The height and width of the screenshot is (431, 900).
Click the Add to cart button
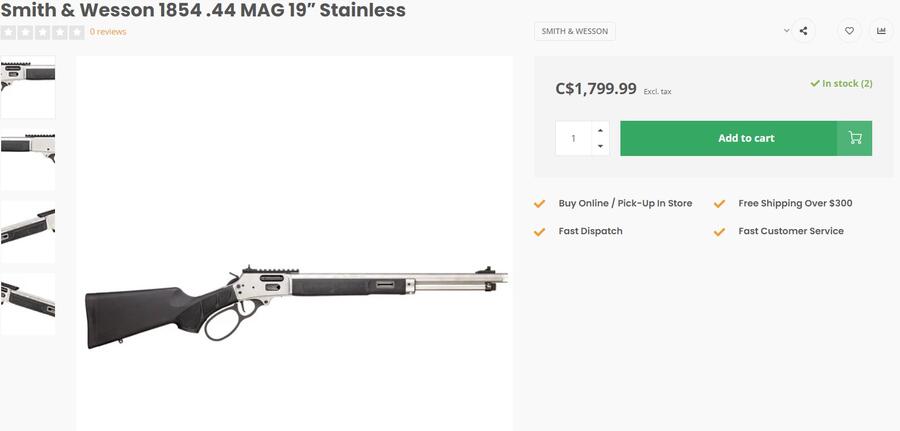[x=745, y=138]
